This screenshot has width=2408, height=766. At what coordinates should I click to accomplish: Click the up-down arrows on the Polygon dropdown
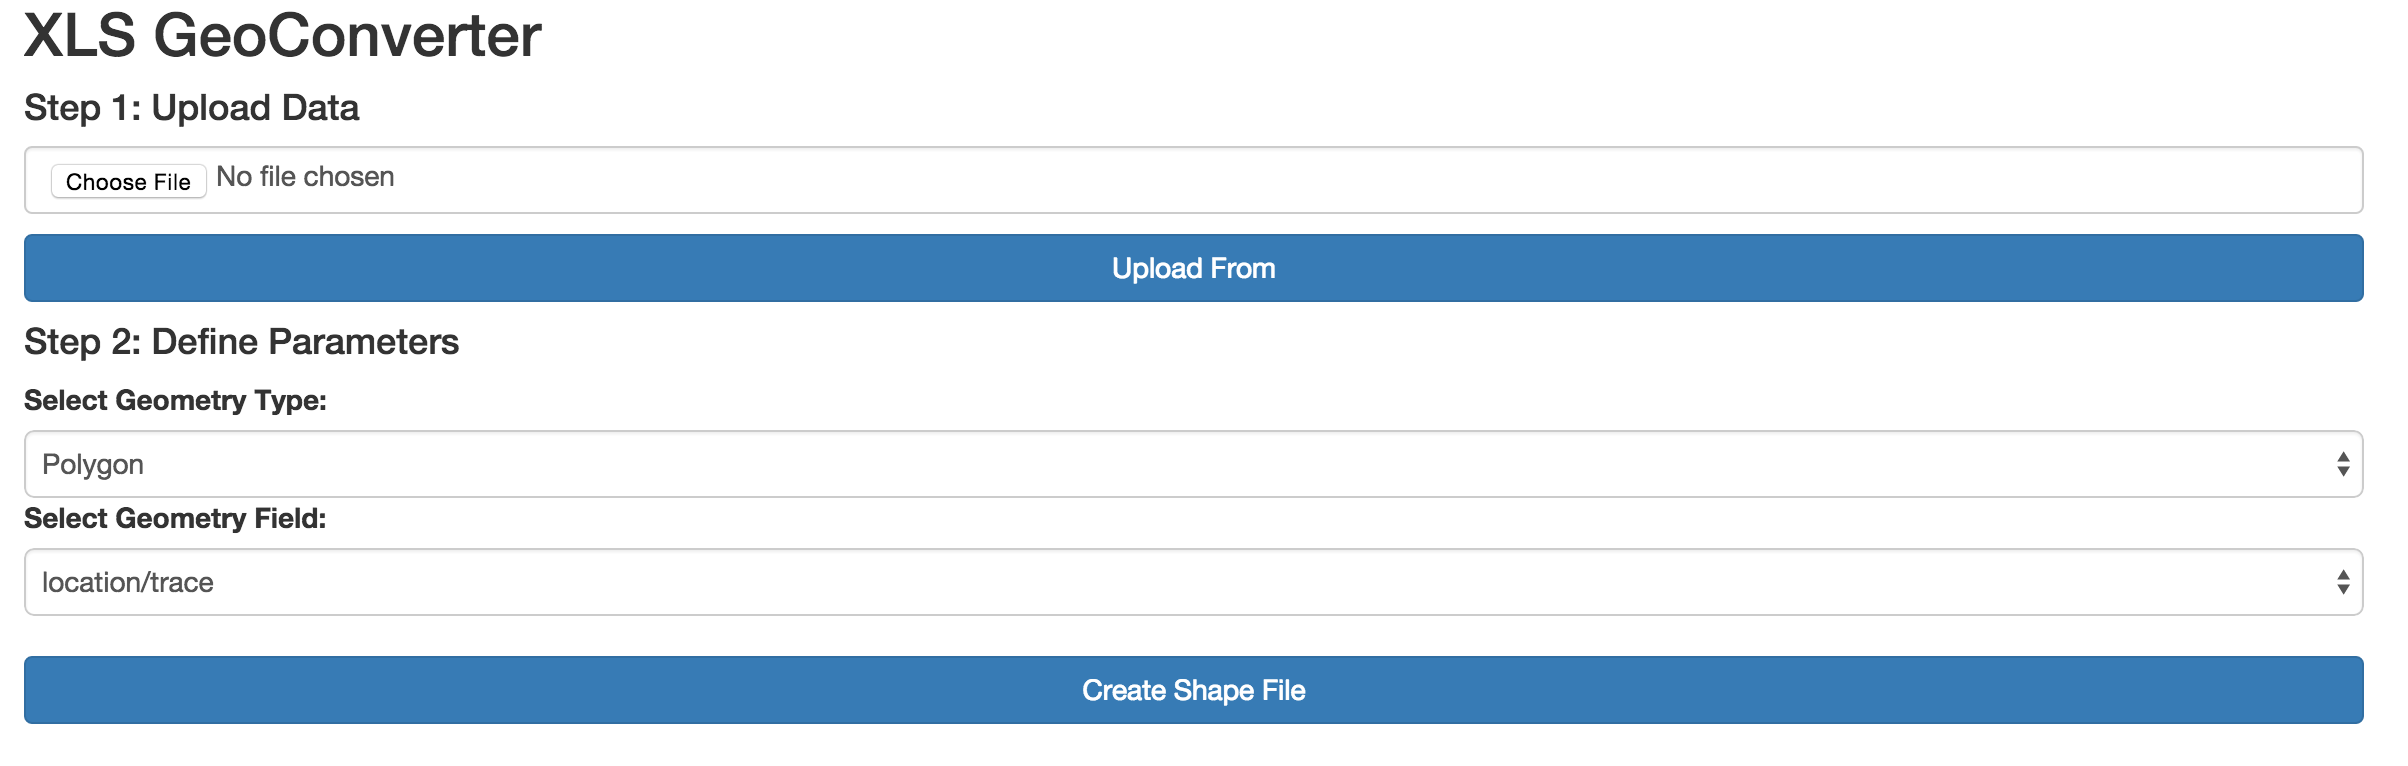(2343, 464)
